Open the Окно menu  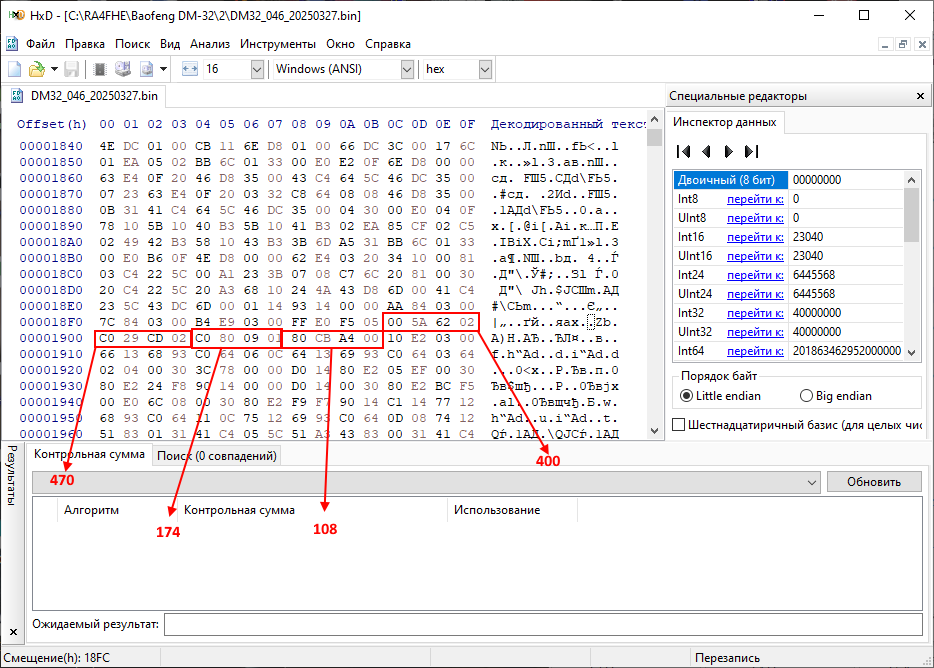point(340,44)
